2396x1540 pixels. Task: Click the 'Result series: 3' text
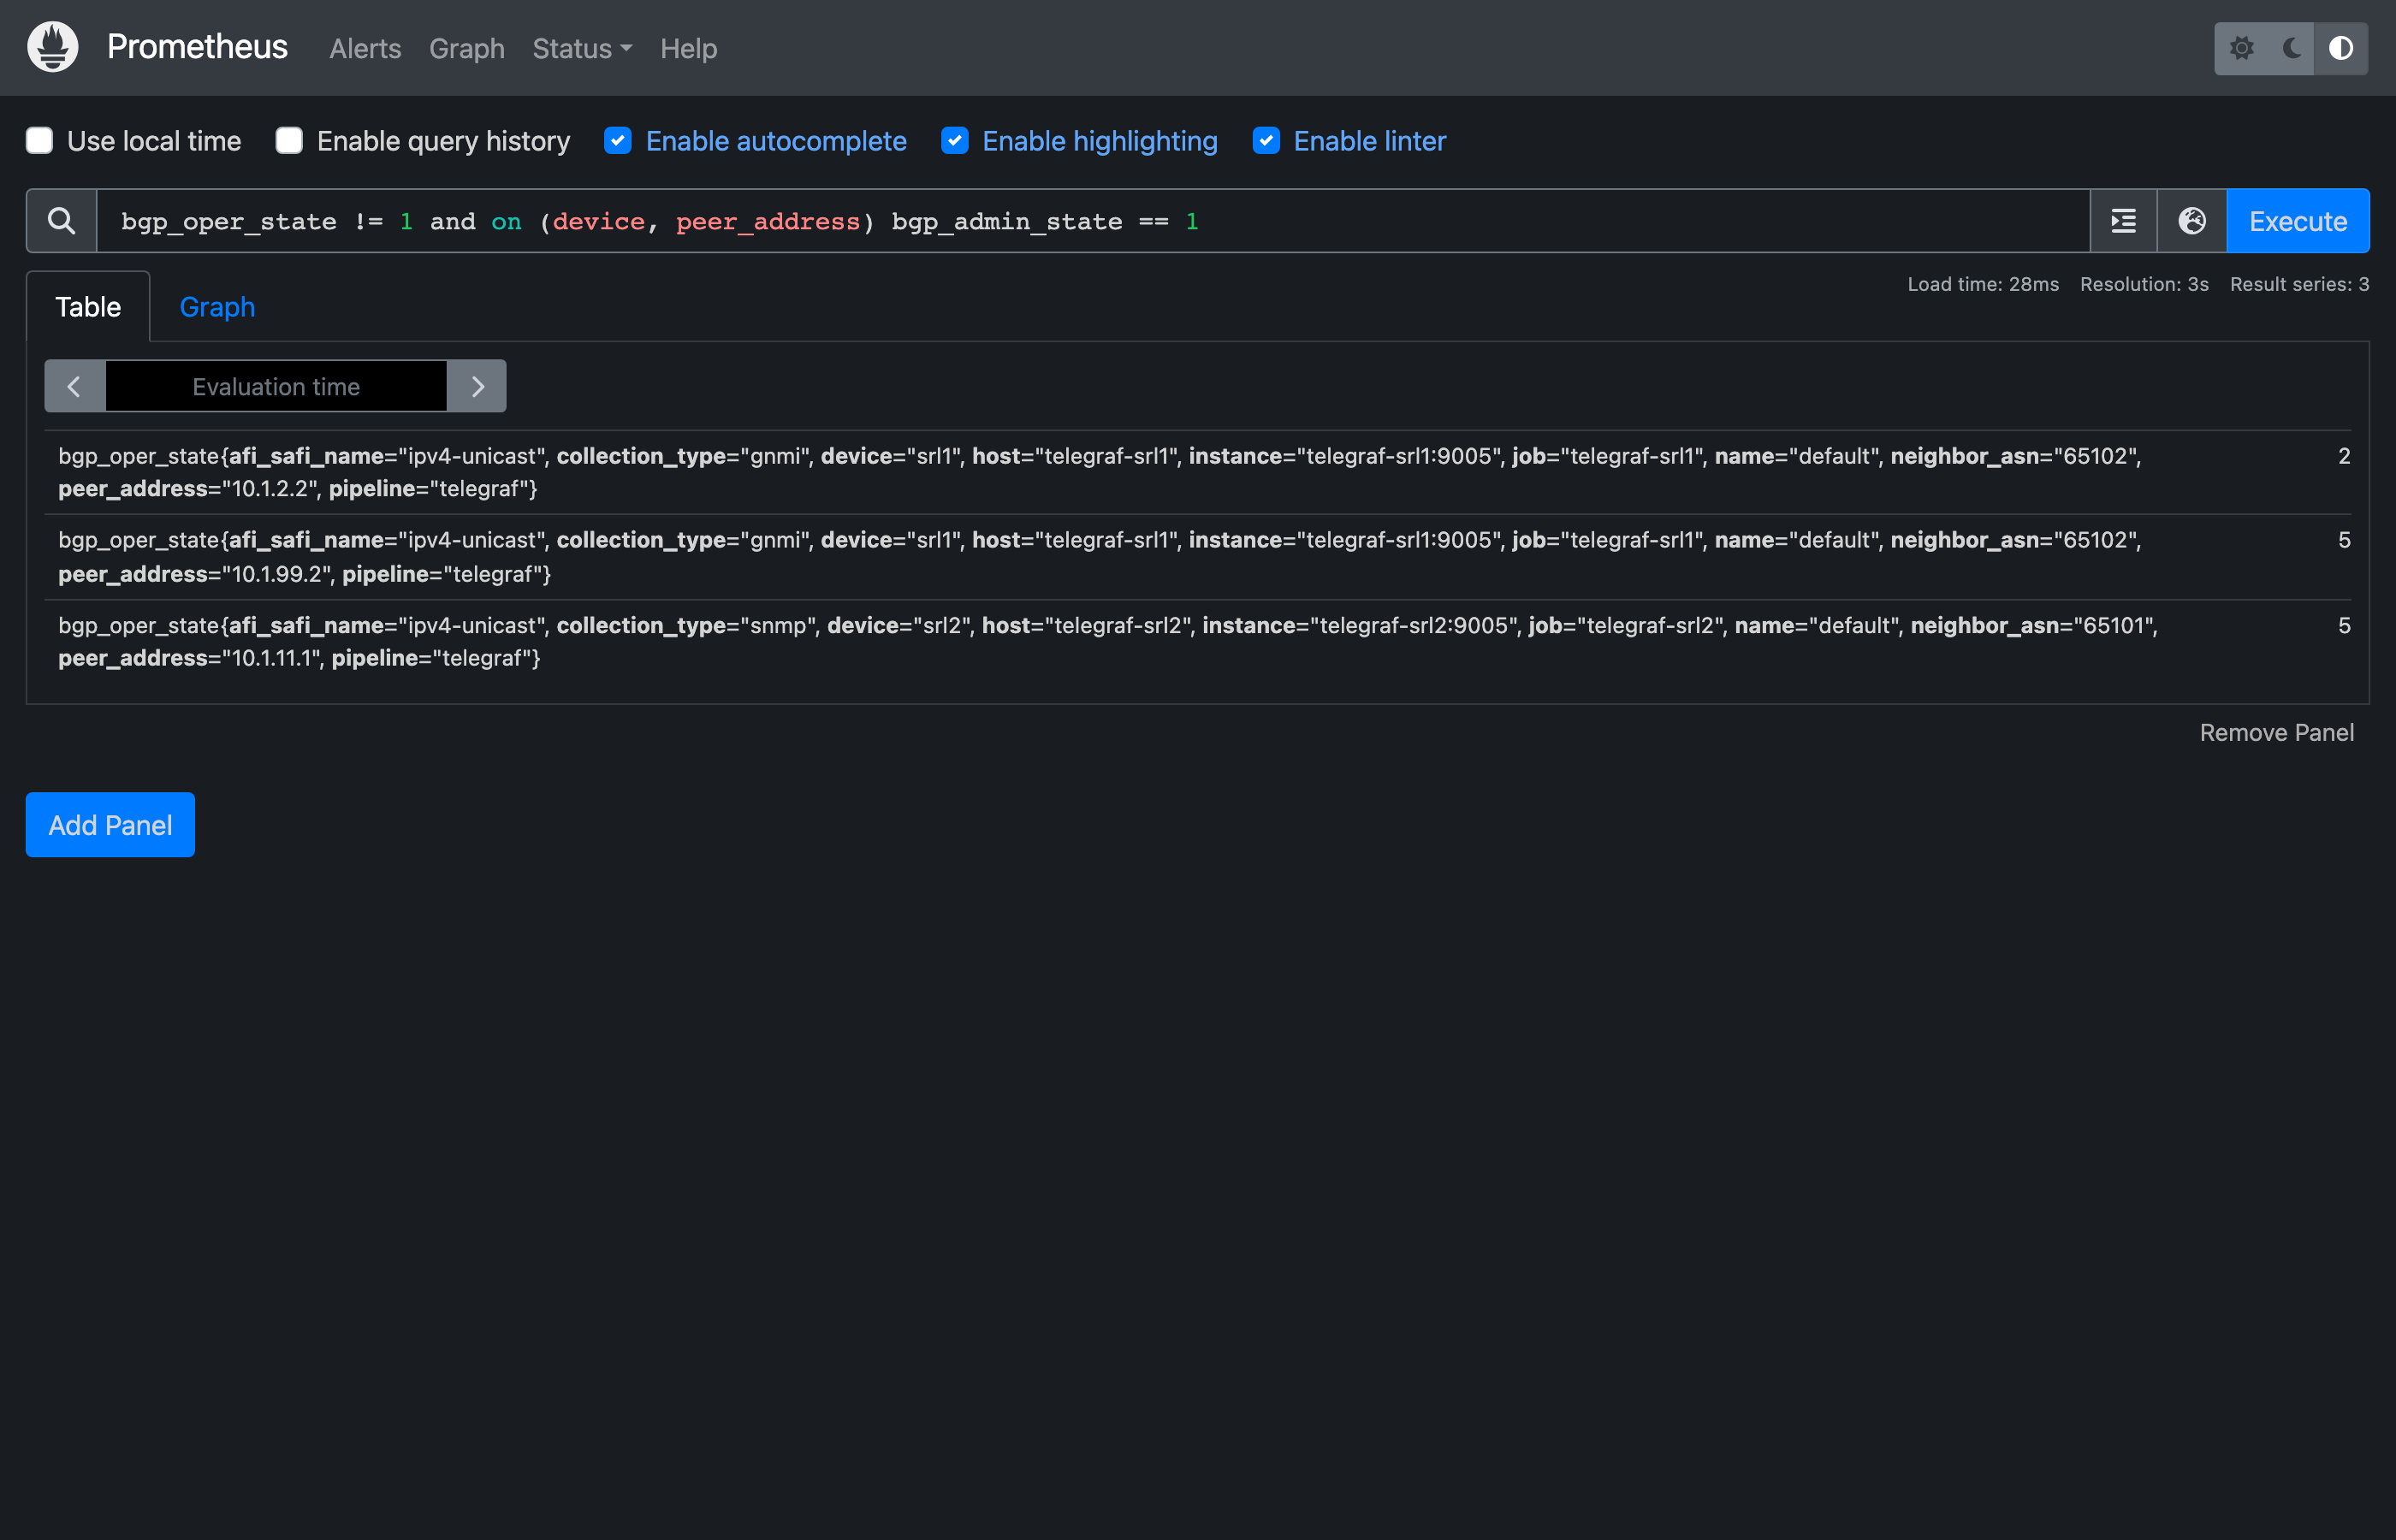[x=2299, y=284]
